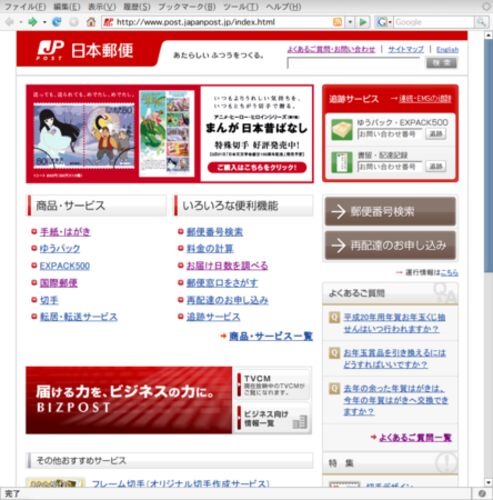Open the ツール(T) menu

tap(241, 7)
